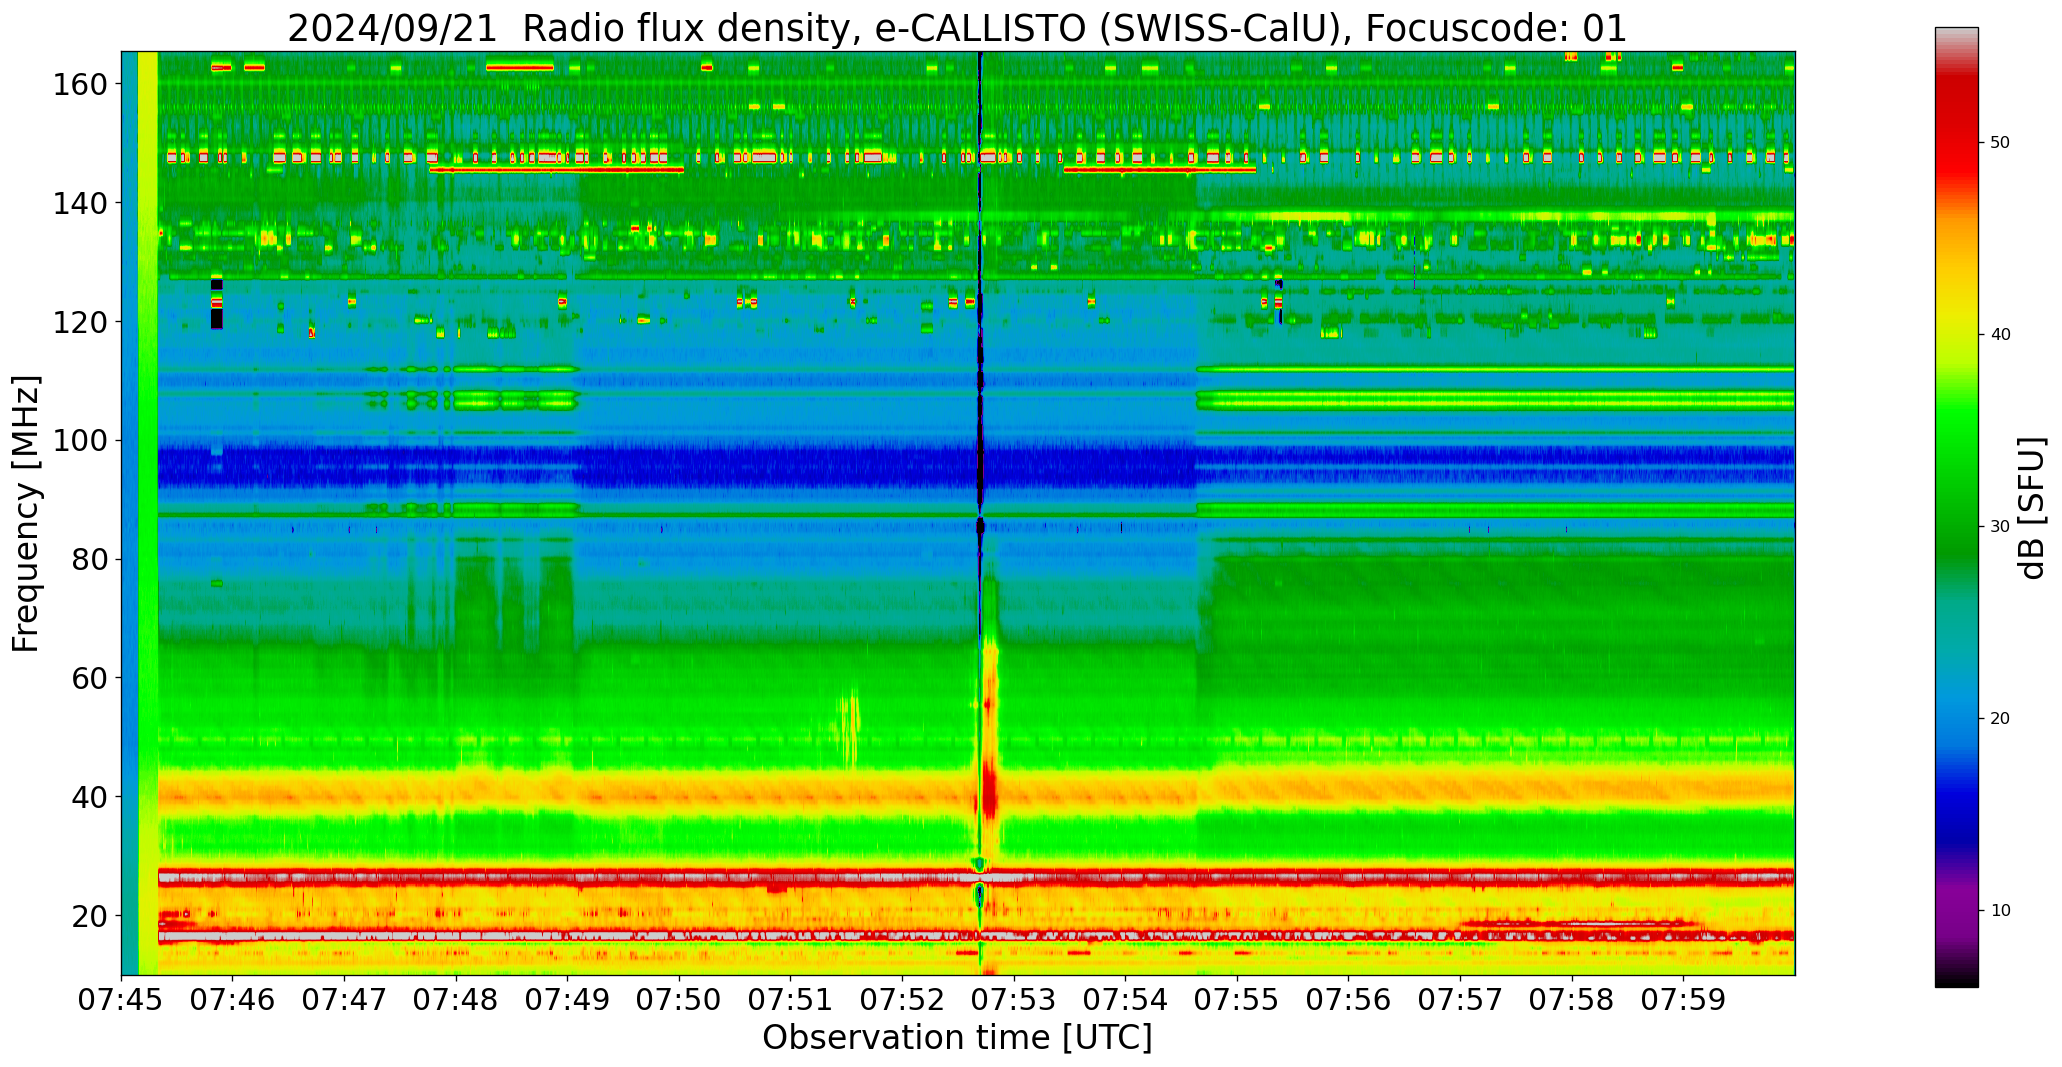
Task: Click the 07:57 time tick label
Action: pyautogui.click(x=1460, y=1000)
